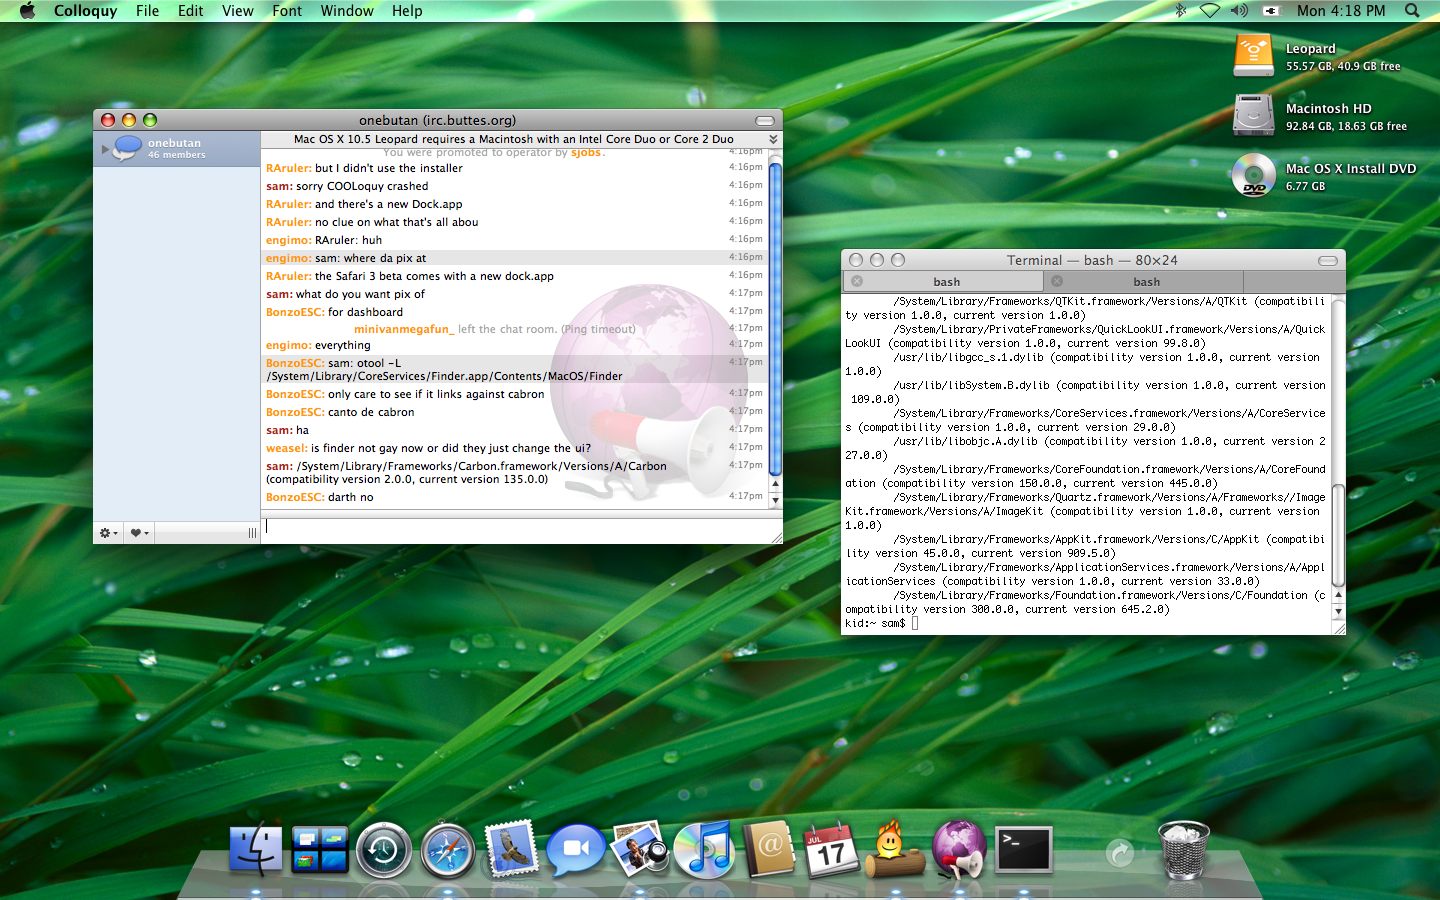Open Terminal icon in the Dock
The image size is (1440, 900).
[1024, 849]
